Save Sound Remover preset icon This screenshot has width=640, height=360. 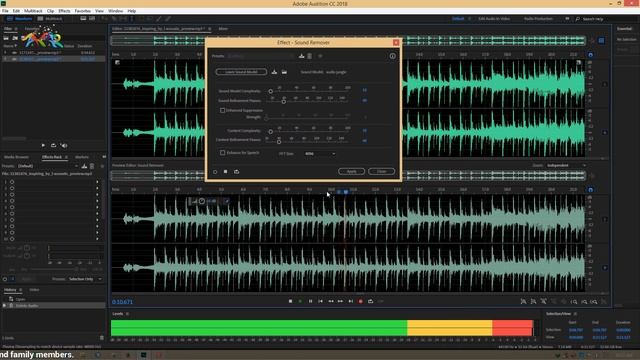coord(302,56)
